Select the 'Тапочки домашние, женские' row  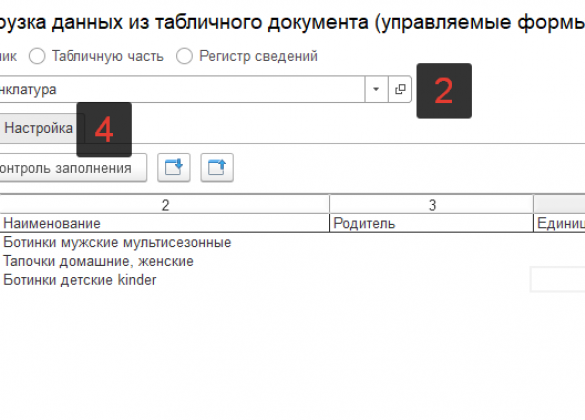[292, 261]
